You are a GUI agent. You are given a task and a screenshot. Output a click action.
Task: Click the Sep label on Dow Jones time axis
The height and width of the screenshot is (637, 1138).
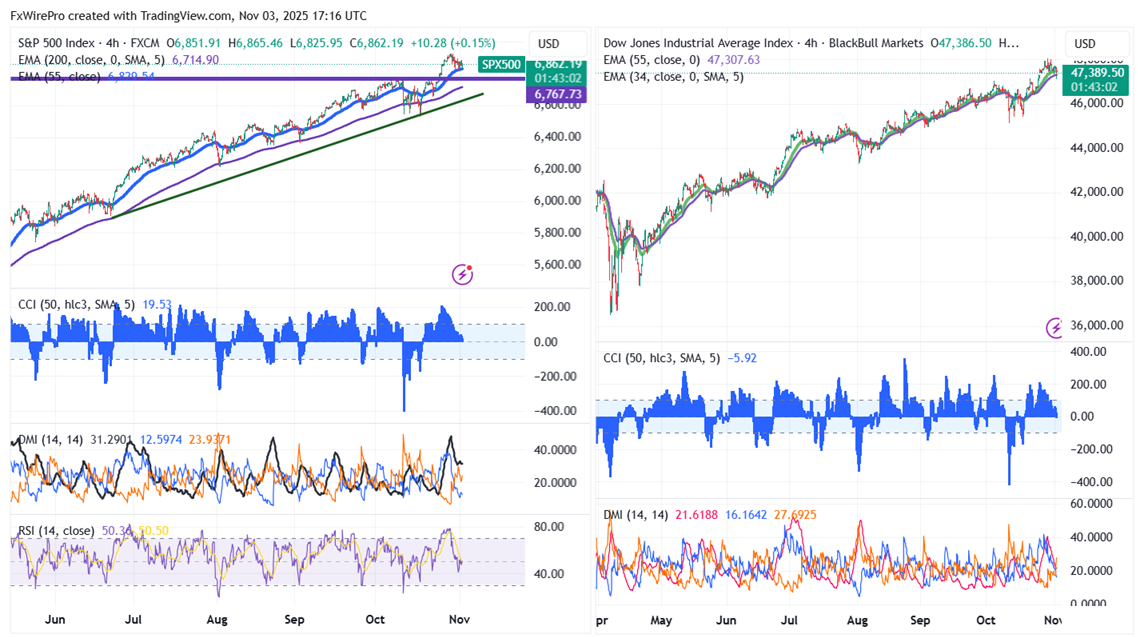(x=920, y=620)
